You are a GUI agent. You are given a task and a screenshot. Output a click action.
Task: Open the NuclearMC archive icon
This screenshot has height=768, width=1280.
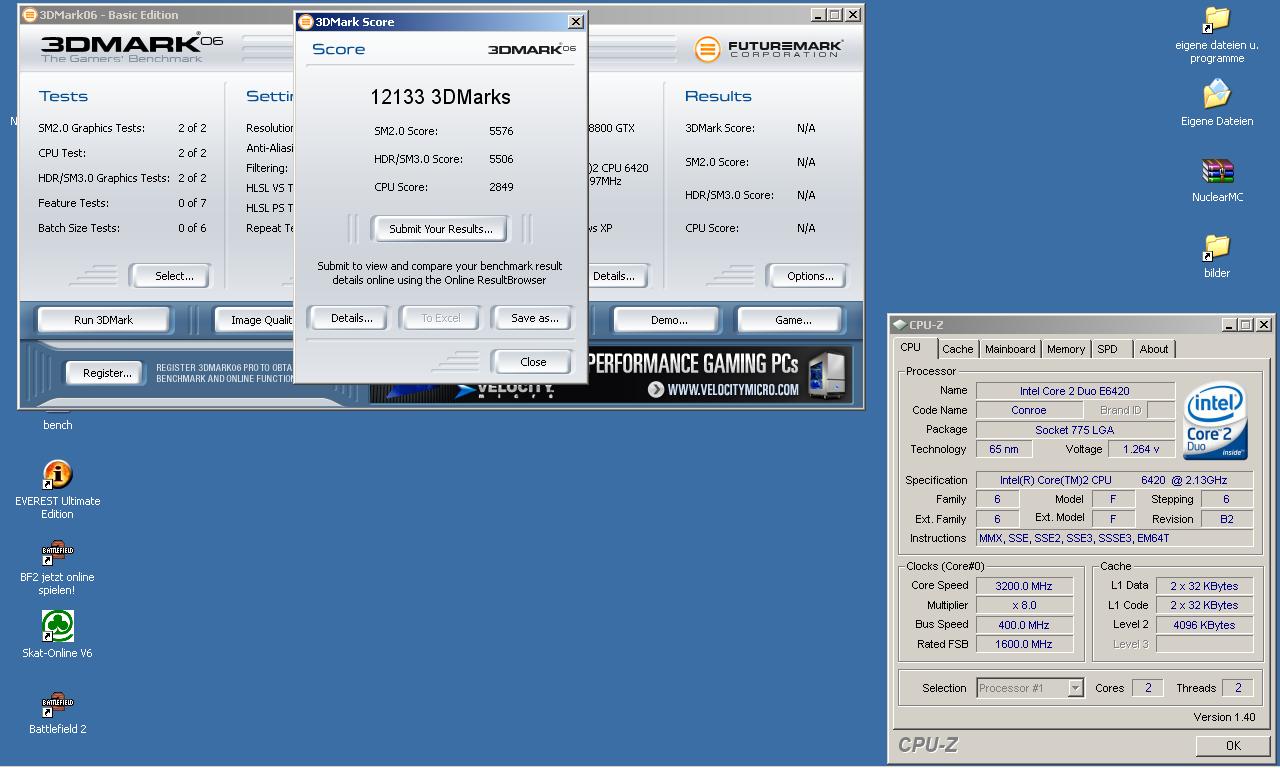click(x=1217, y=171)
